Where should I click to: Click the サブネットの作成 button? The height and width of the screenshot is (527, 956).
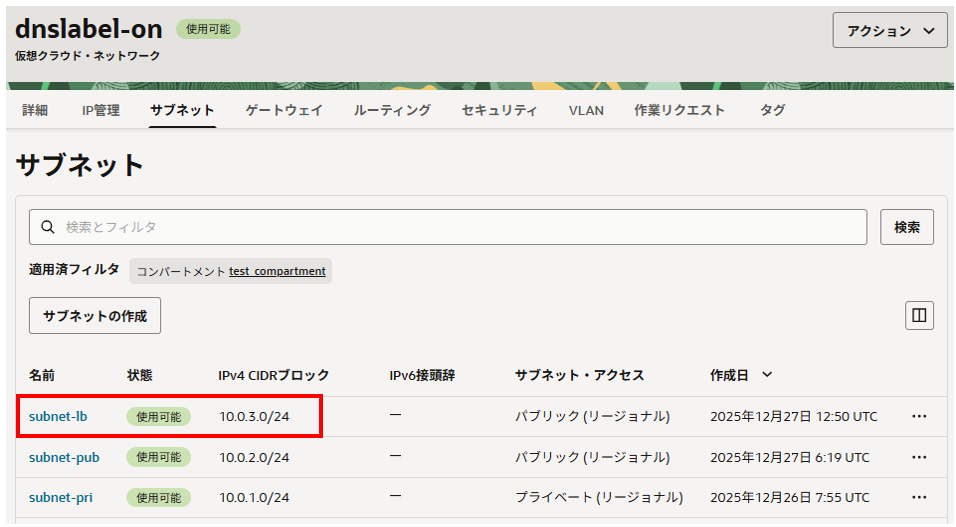[95, 316]
